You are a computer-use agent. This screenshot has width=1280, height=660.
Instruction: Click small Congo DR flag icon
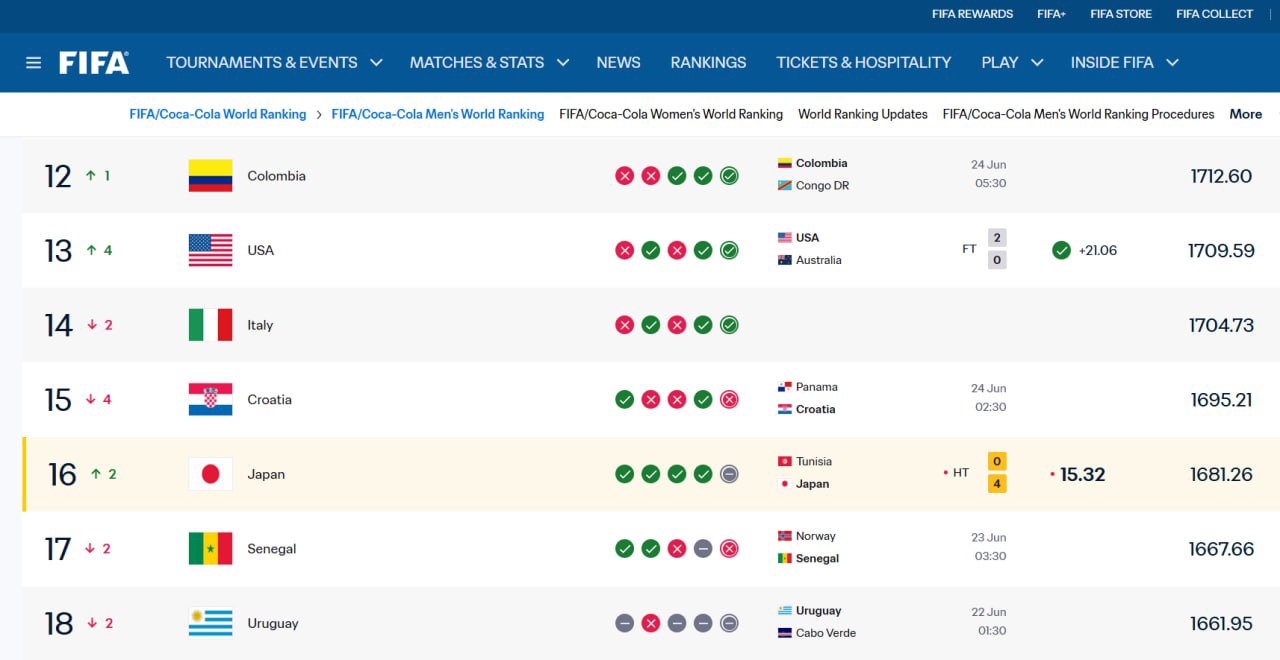point(785,186)
